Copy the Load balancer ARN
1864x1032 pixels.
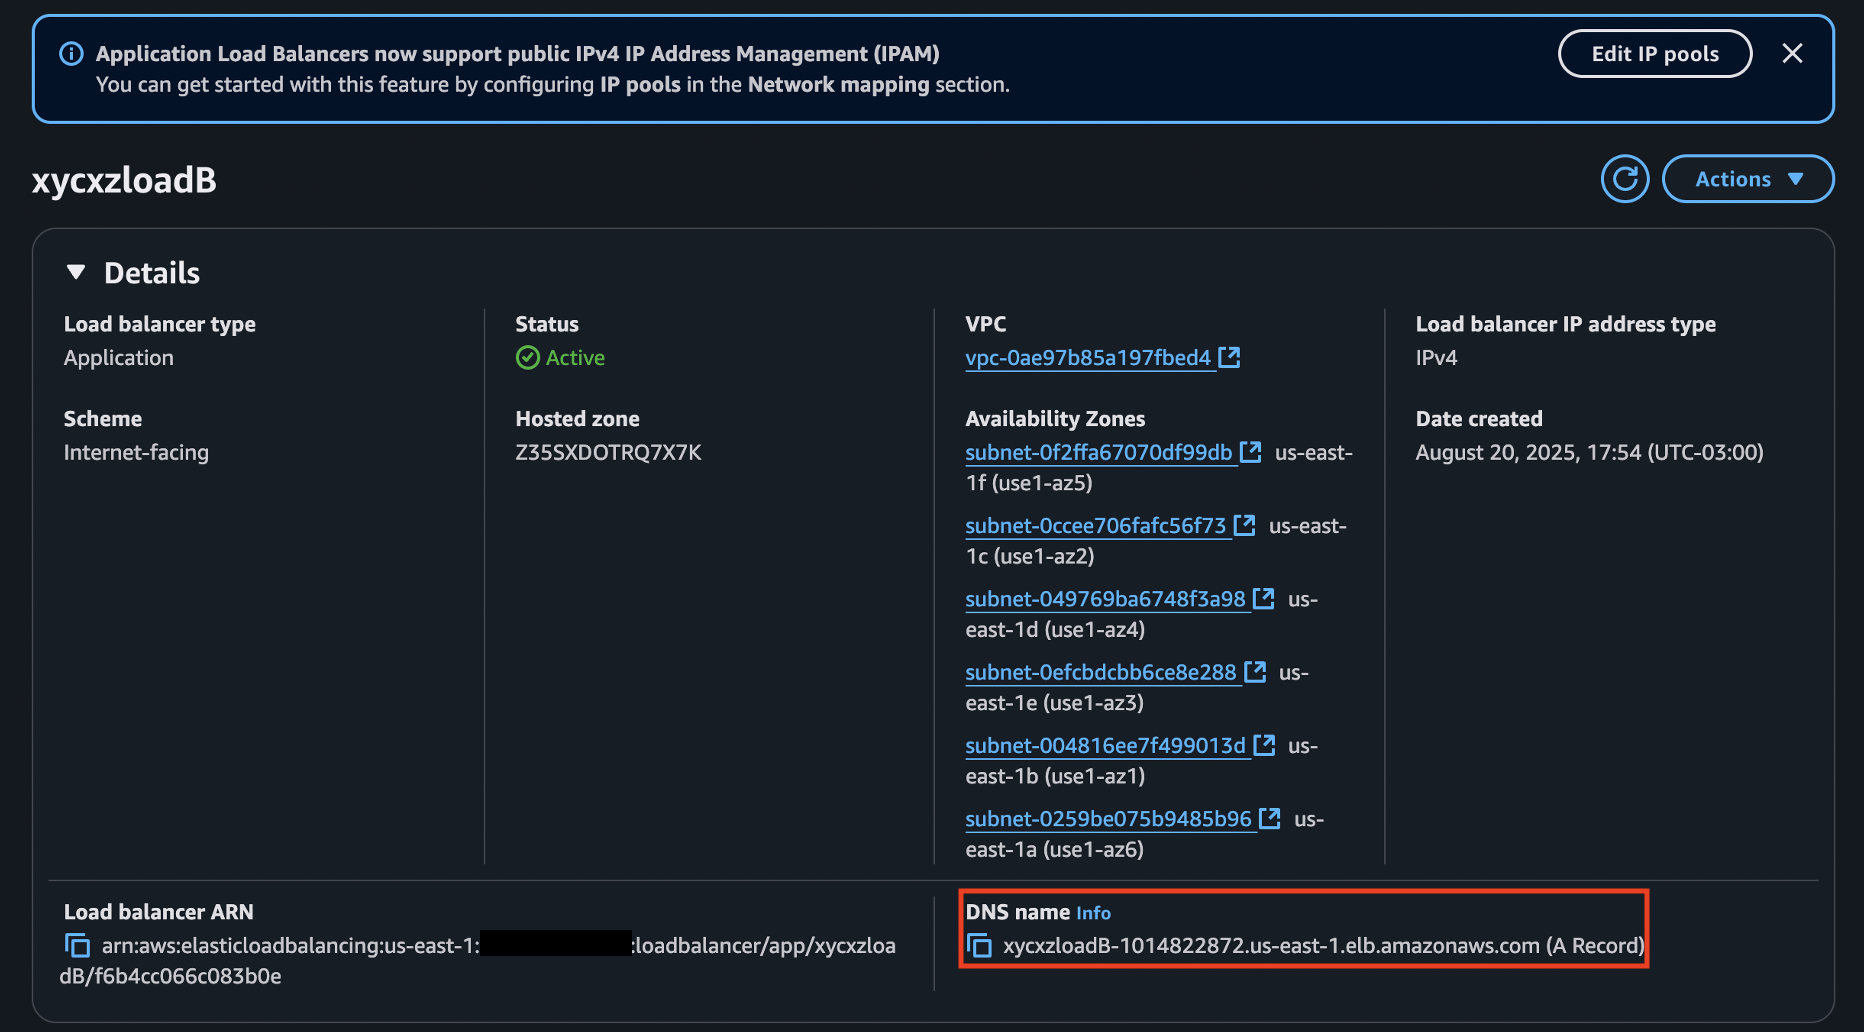(75, 945)
